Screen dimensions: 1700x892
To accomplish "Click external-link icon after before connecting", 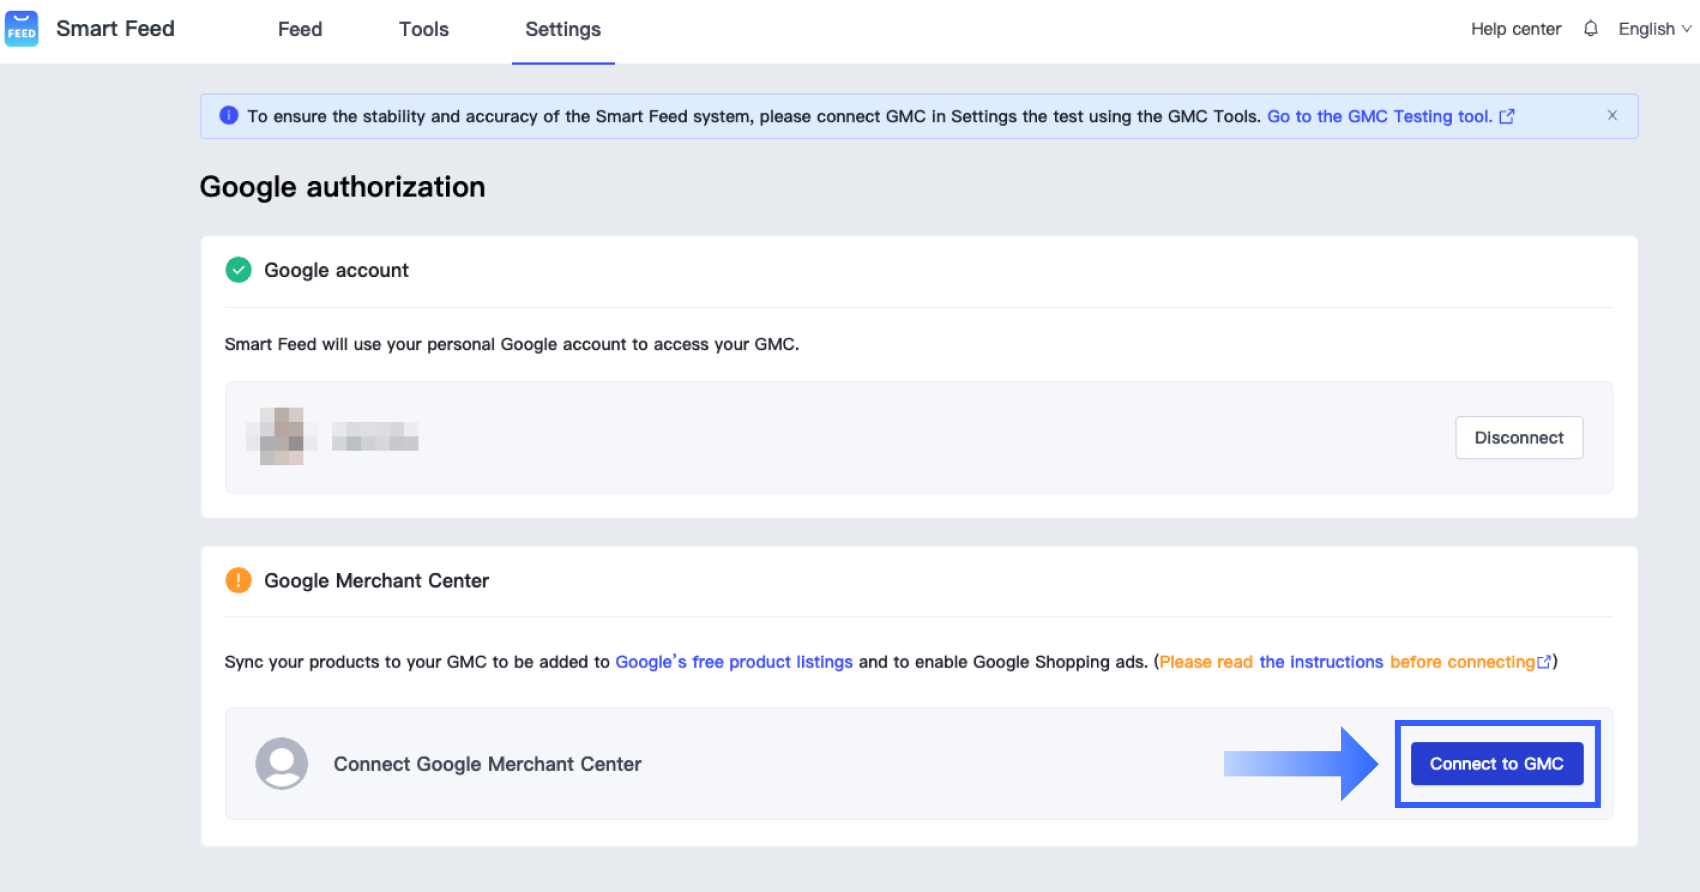I will tap(1544, 662).
